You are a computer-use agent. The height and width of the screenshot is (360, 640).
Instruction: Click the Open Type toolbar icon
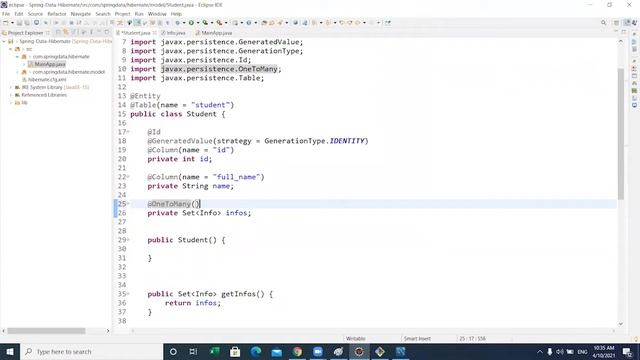click(x=264, y=23)
